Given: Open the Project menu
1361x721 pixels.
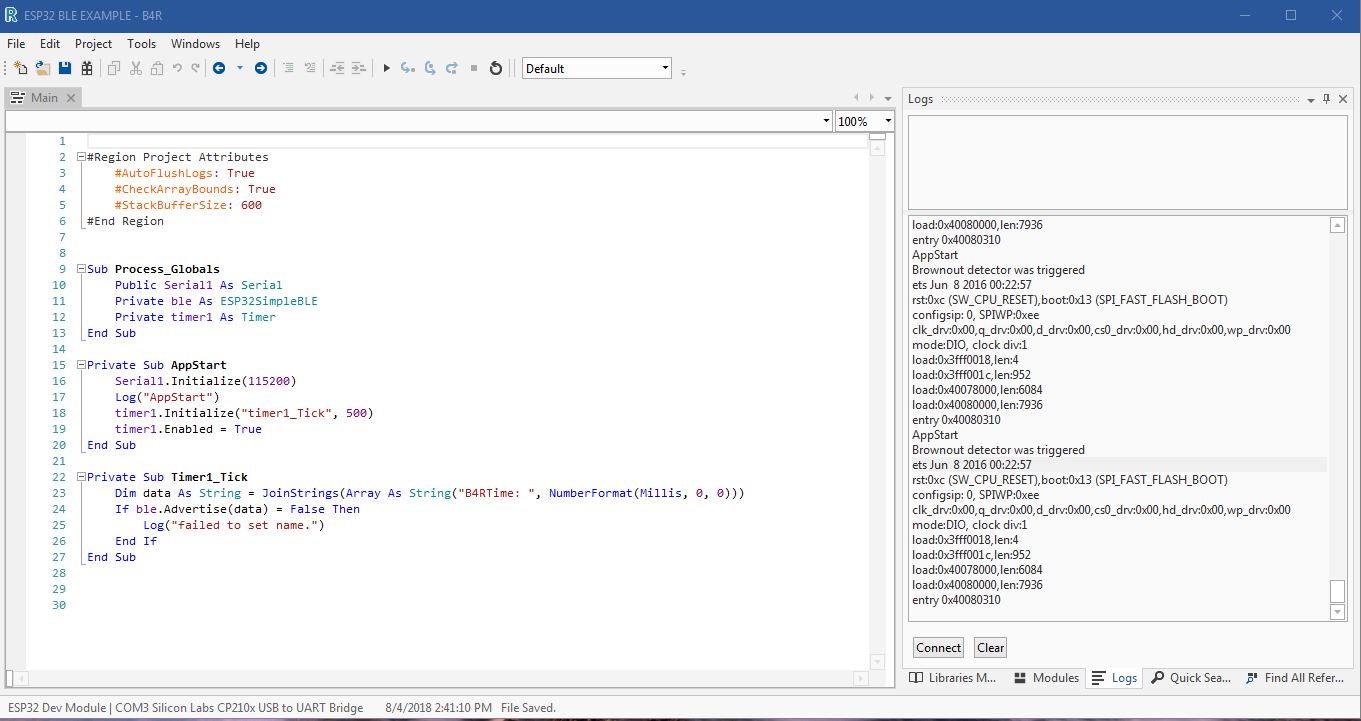Looking at the screenshot, I should [93, 43].
